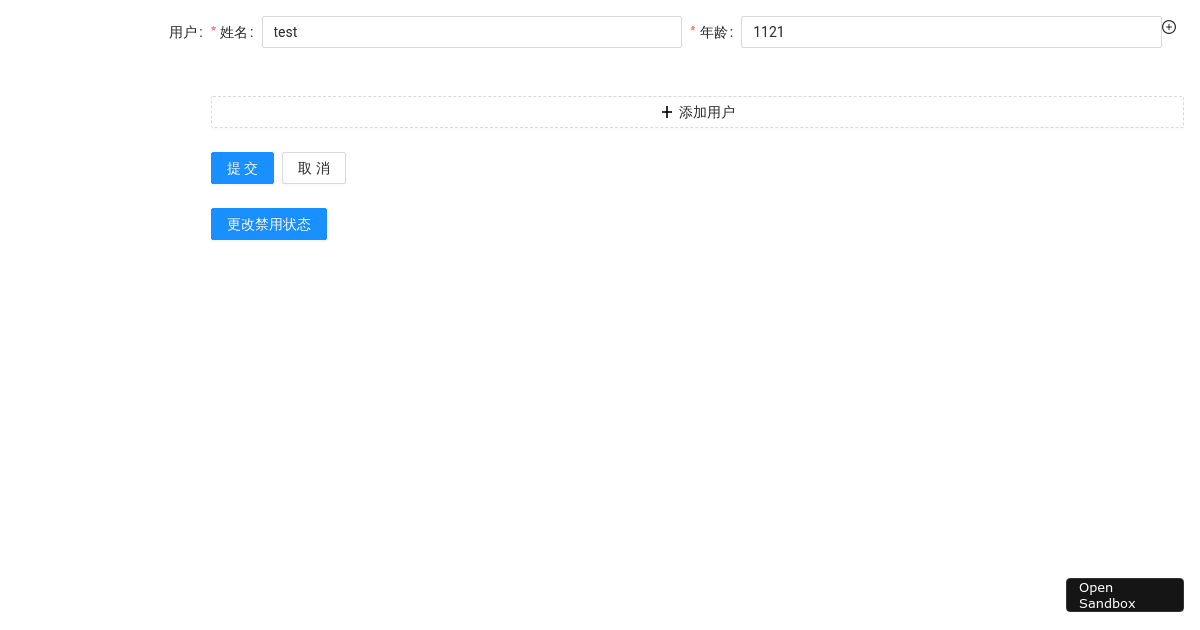The height and width of the screenshot is (630, 1200).
Task: Submit the form using the 提交 button
Action: [242, 168]
